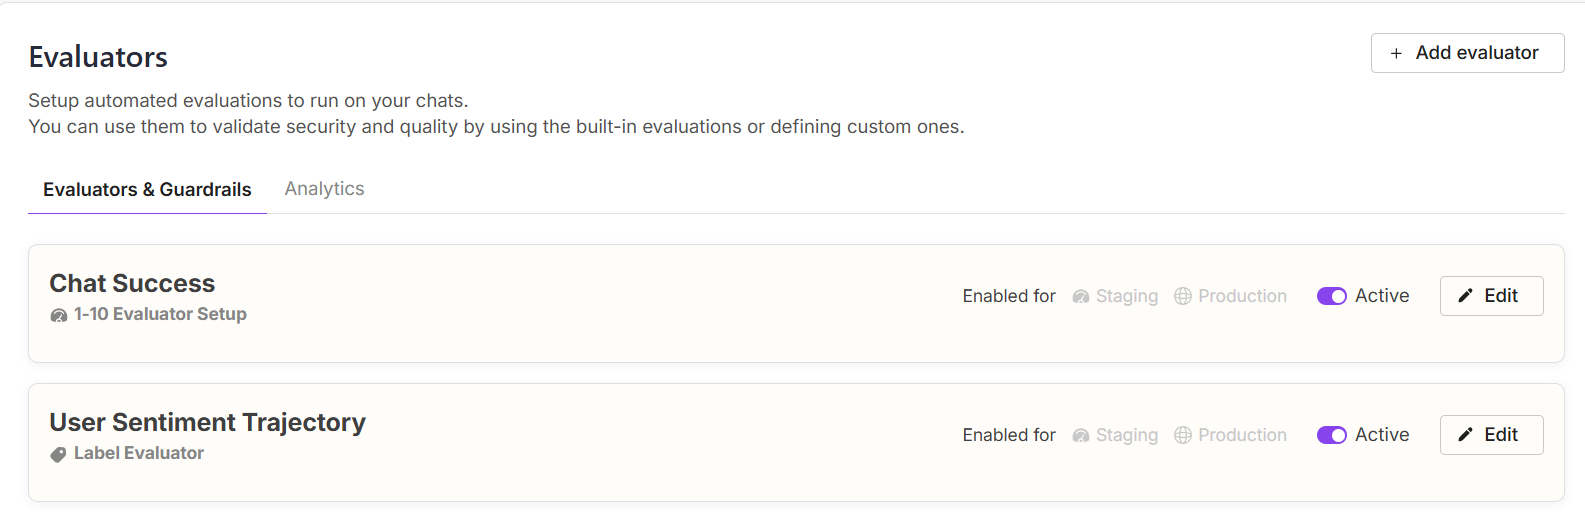Switch to the Analytics tab
The width and height of the screenshot is (1585, 526).
324,189
